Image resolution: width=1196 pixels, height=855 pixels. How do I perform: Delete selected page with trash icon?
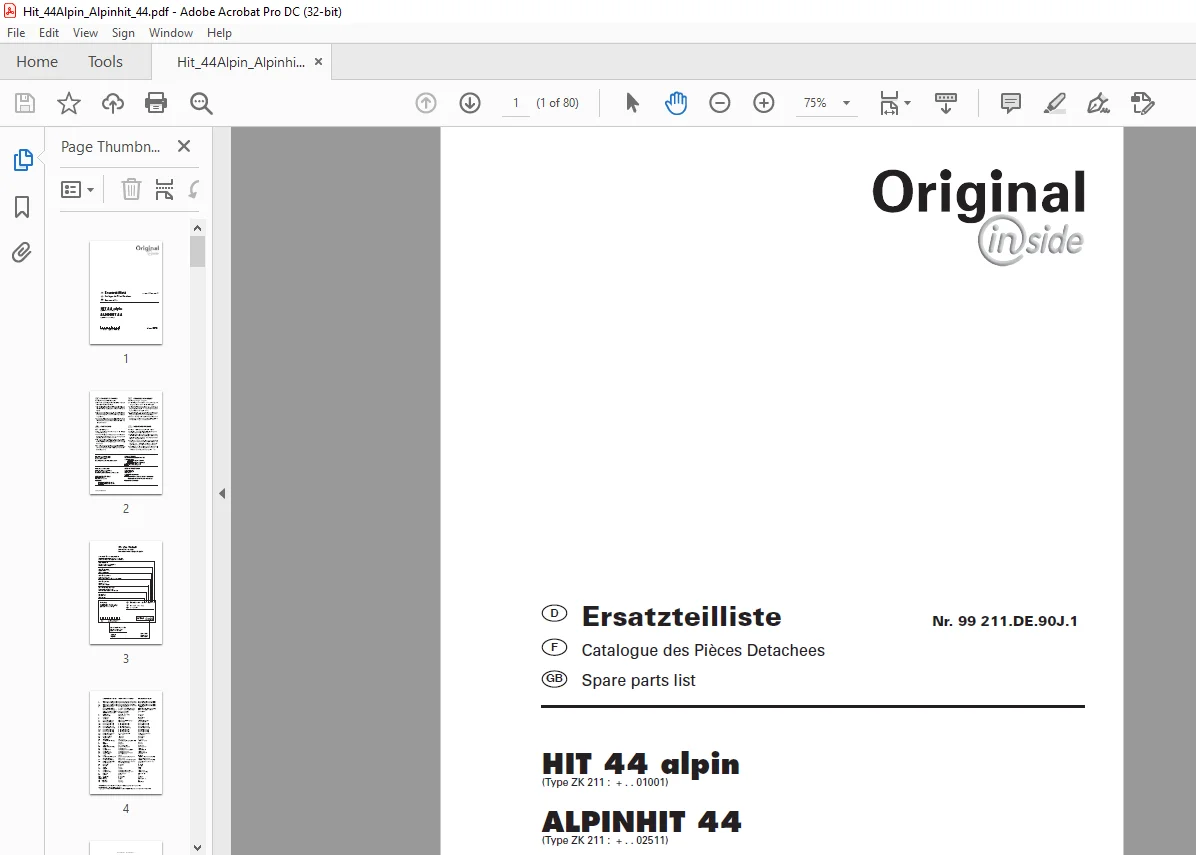(x=131, y=189)
